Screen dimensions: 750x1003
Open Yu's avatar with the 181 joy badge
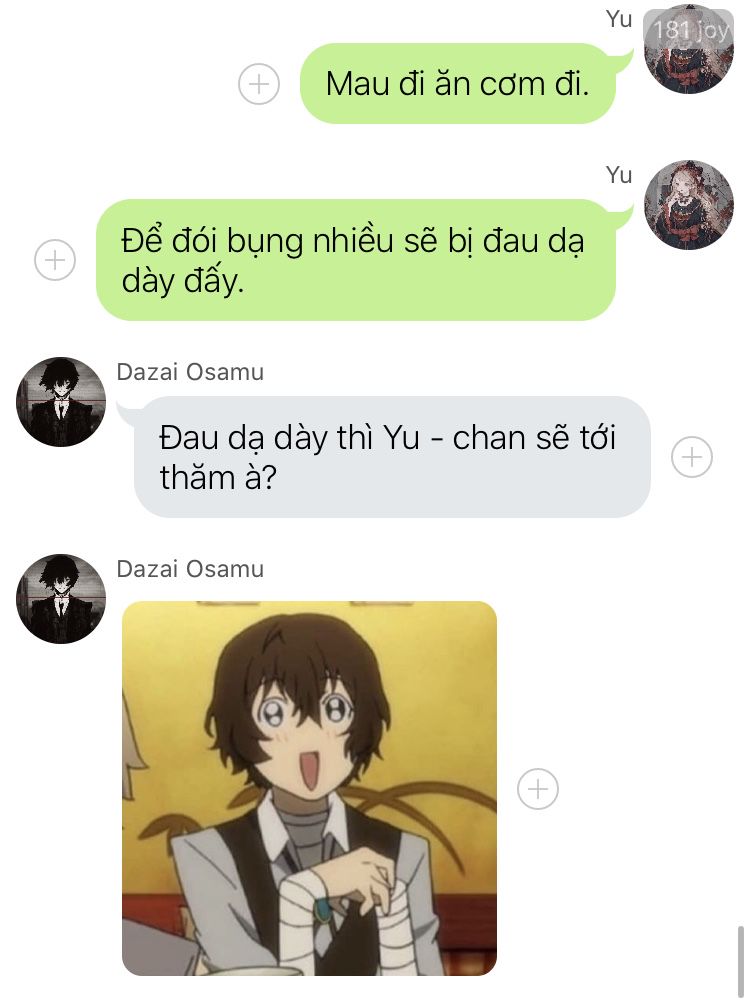(x=689, y=50)
